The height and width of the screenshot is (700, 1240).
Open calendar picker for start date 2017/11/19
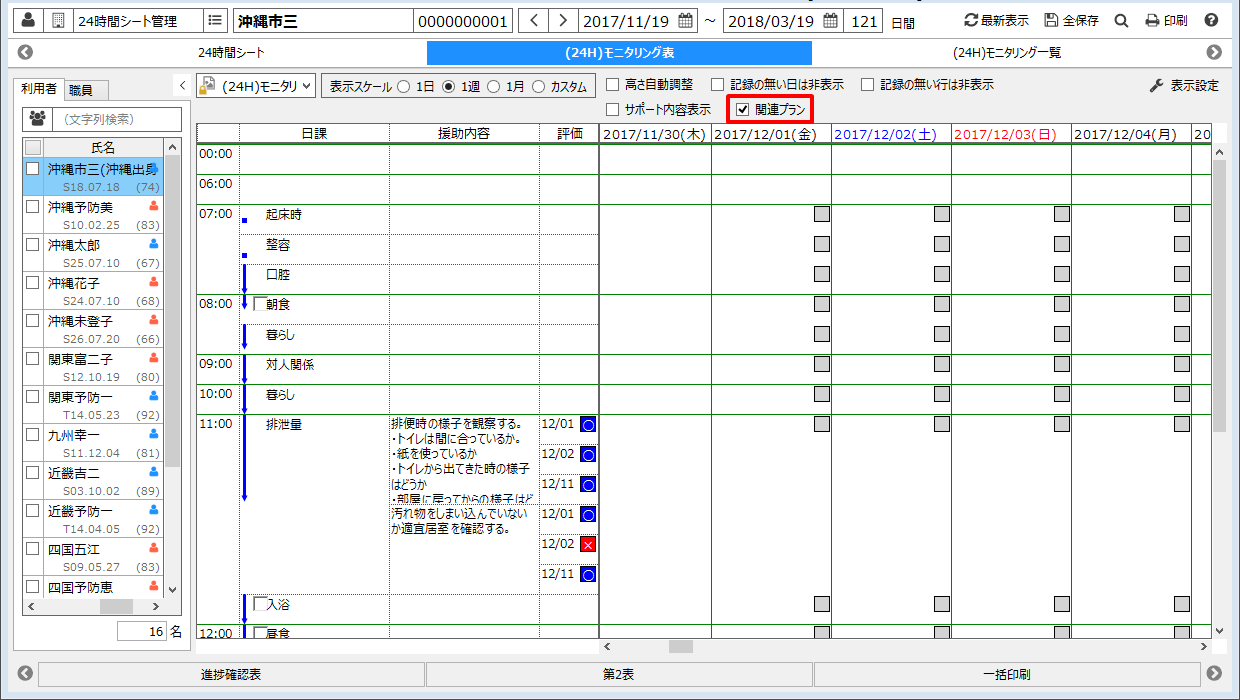[x=685, y=20]
